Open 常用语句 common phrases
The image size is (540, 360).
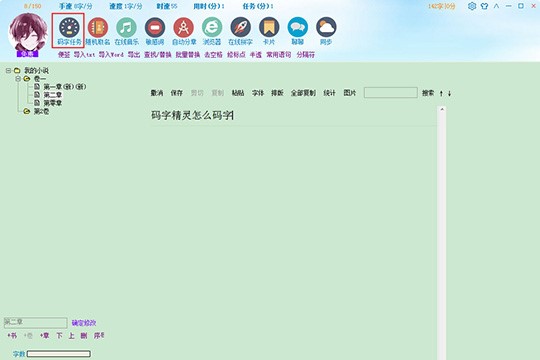click(279, 54)
